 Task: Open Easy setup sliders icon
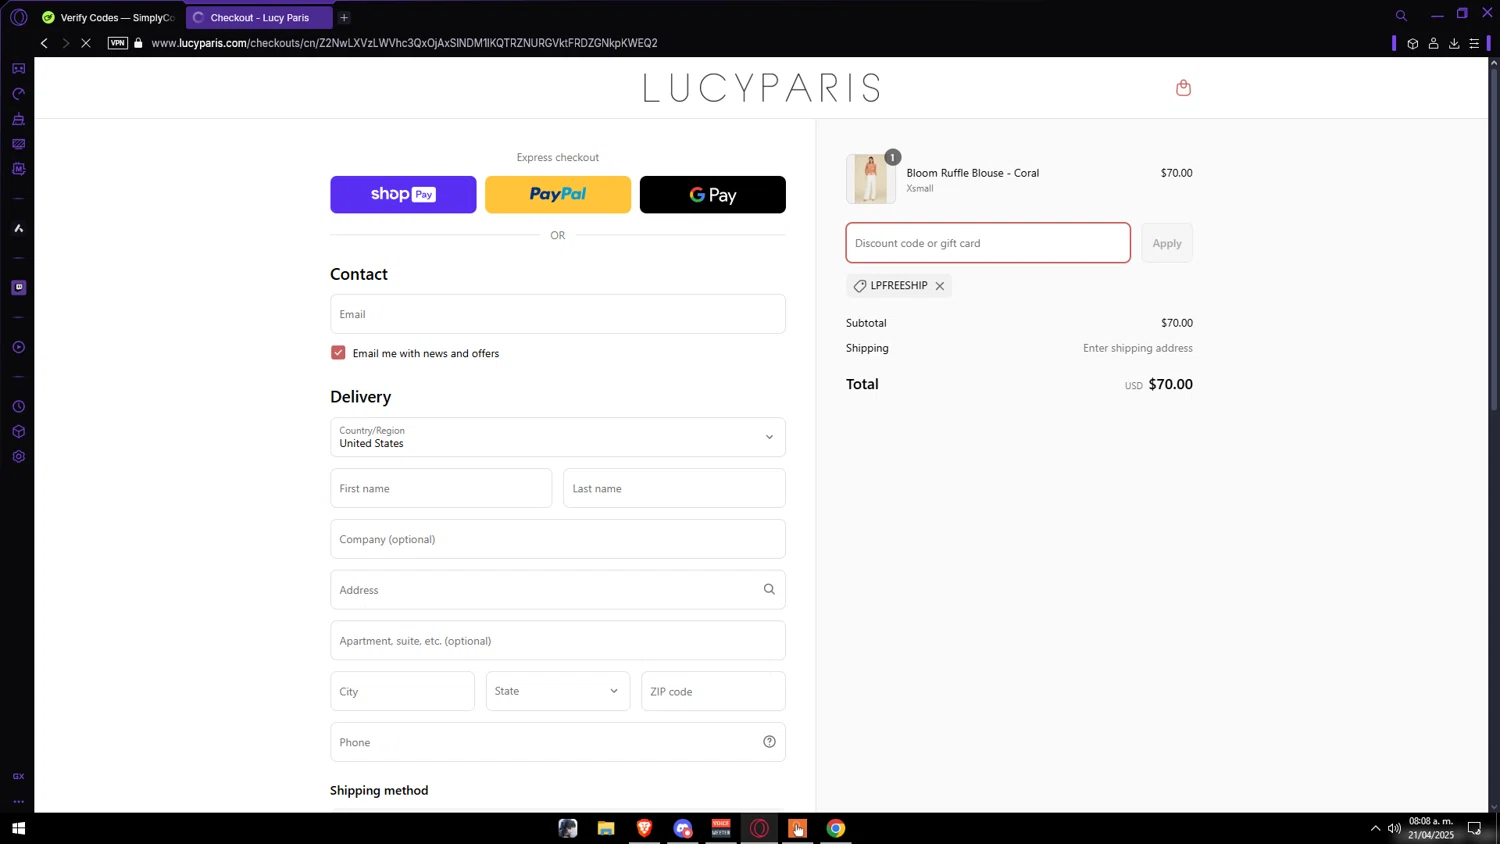coord(1474,43)
